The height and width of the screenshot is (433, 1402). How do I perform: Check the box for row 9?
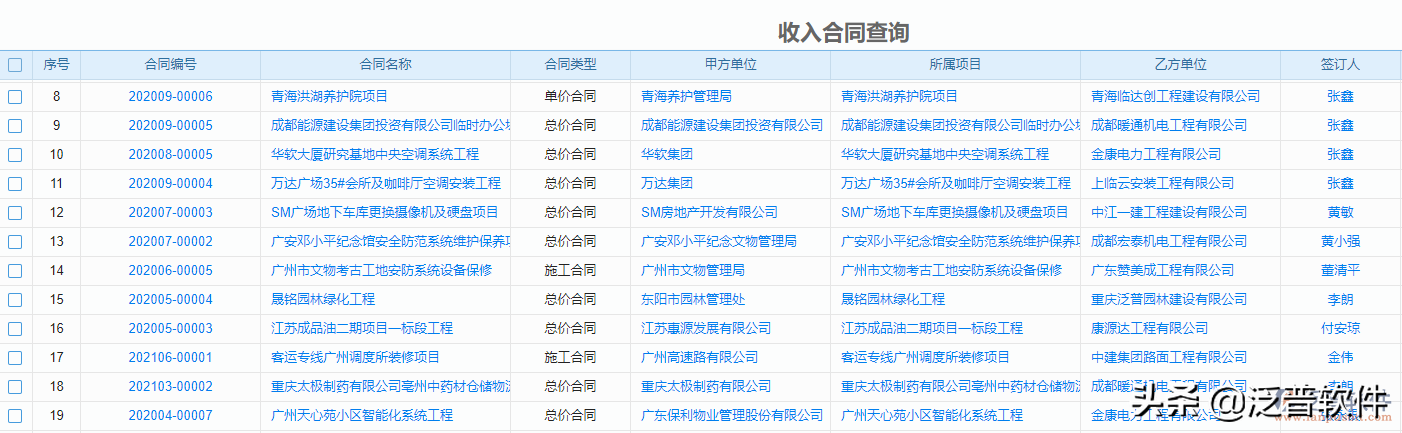click(15, 126)
